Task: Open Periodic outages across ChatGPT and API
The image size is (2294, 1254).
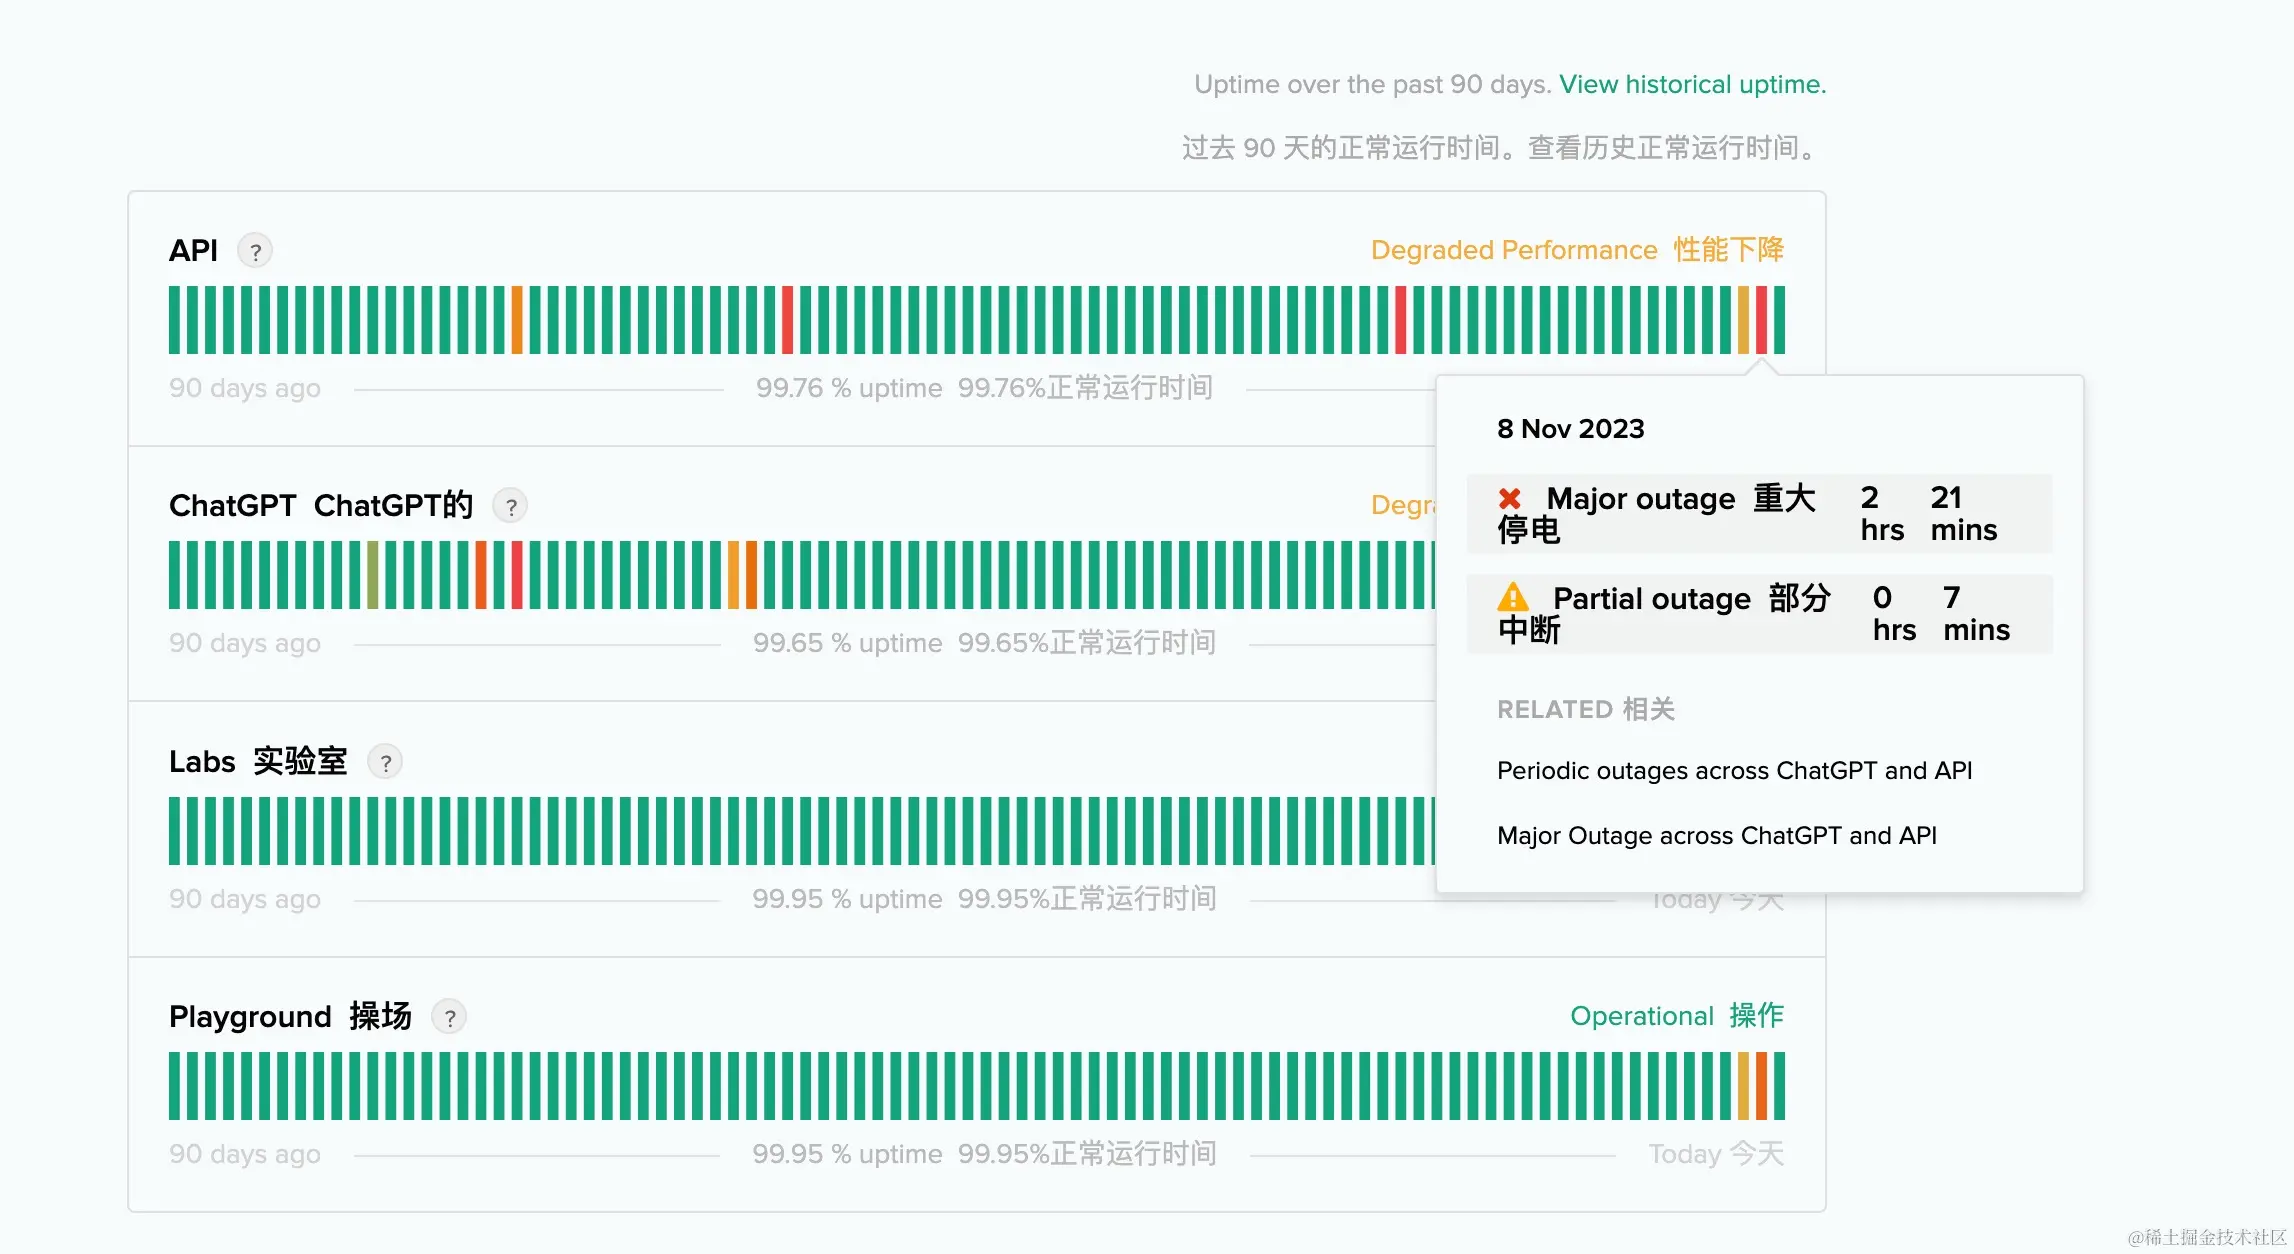Action: pyautogui.click(x=1734, y=771)
